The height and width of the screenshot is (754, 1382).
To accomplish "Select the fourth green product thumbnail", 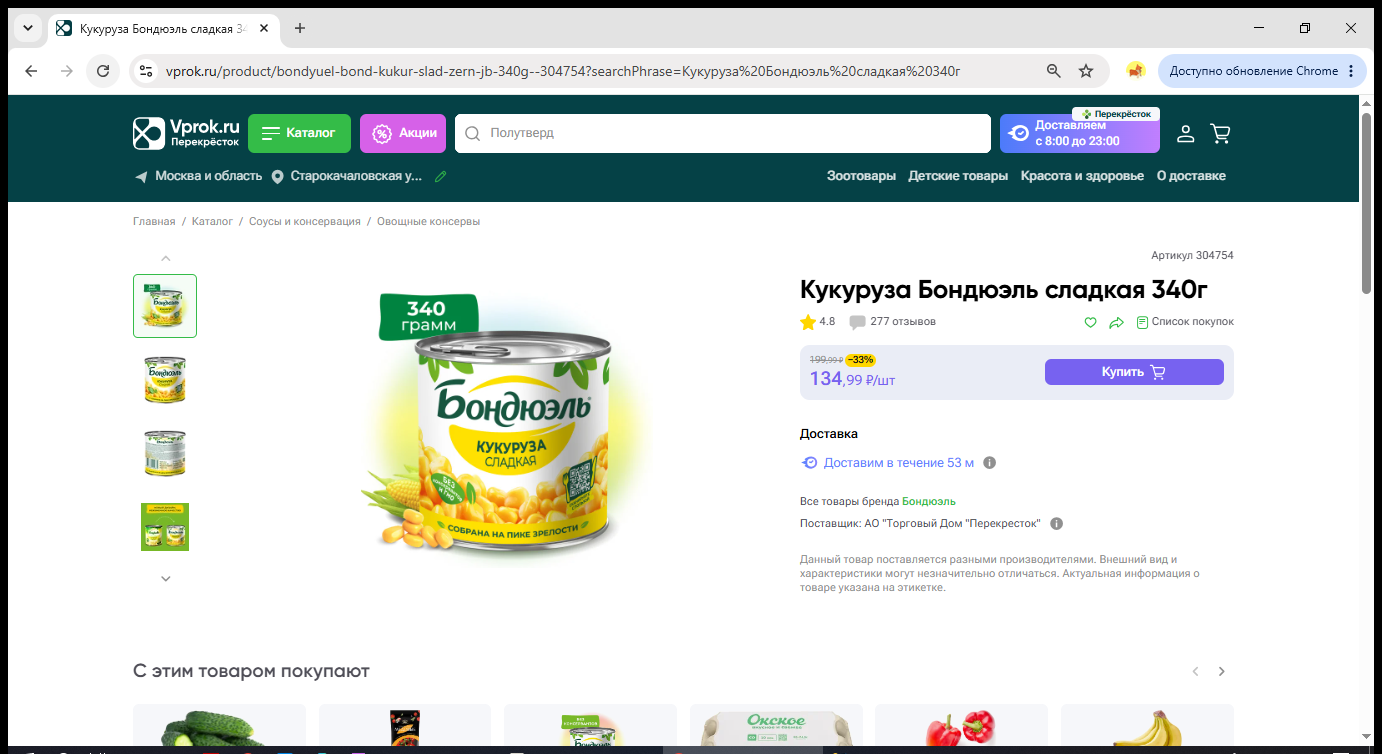I will 165,527.
